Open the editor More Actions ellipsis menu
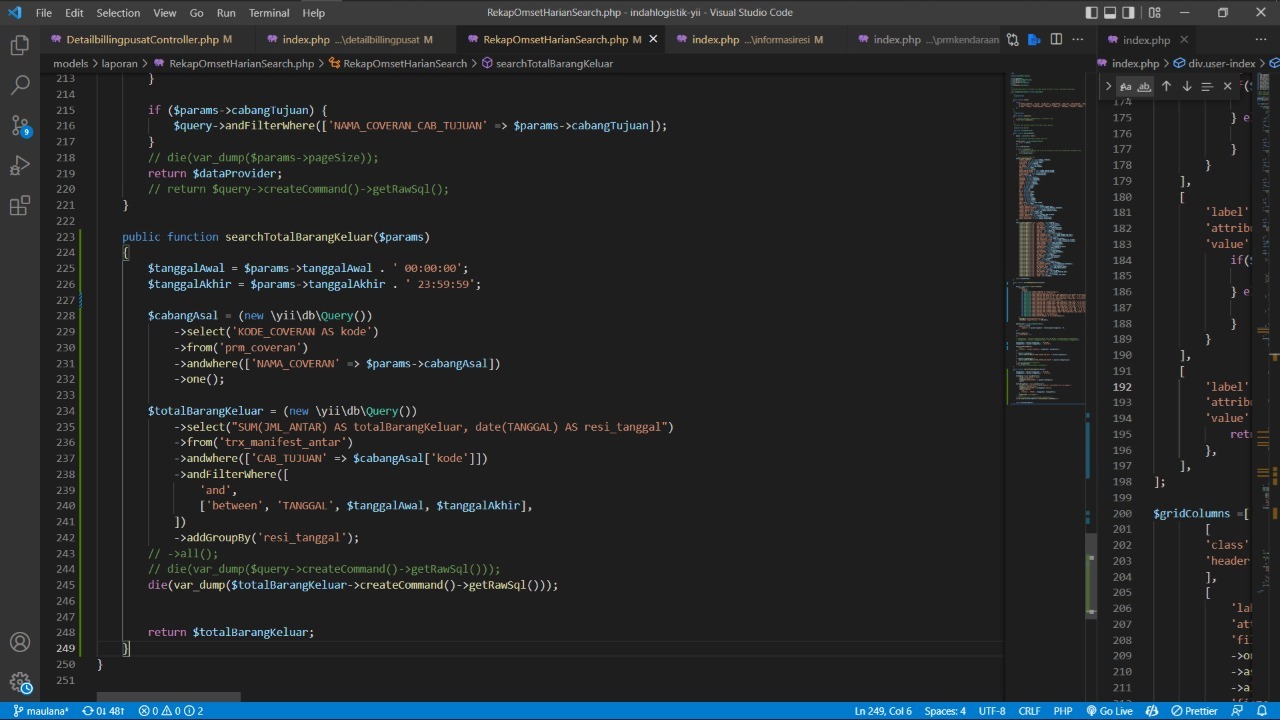 tap(1077, 40)
